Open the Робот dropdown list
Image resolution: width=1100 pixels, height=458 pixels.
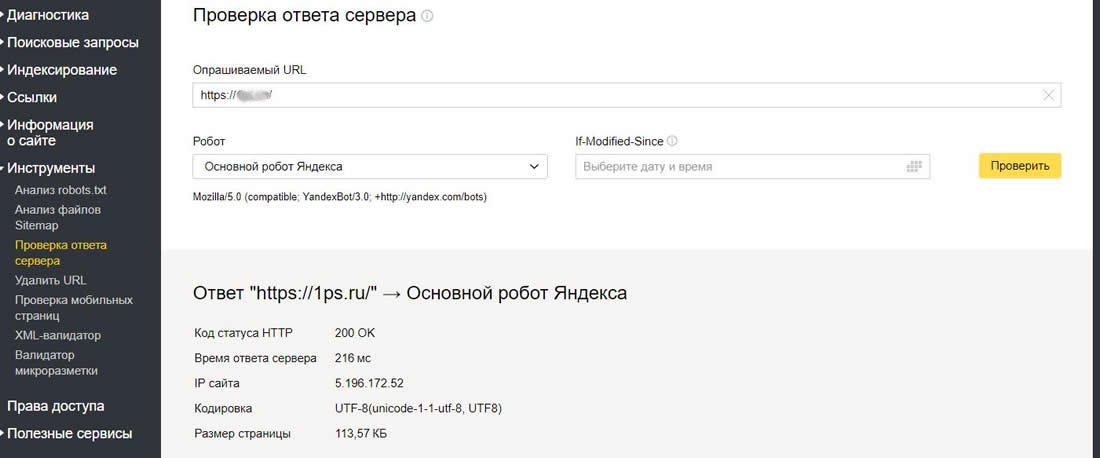[370, 166]
